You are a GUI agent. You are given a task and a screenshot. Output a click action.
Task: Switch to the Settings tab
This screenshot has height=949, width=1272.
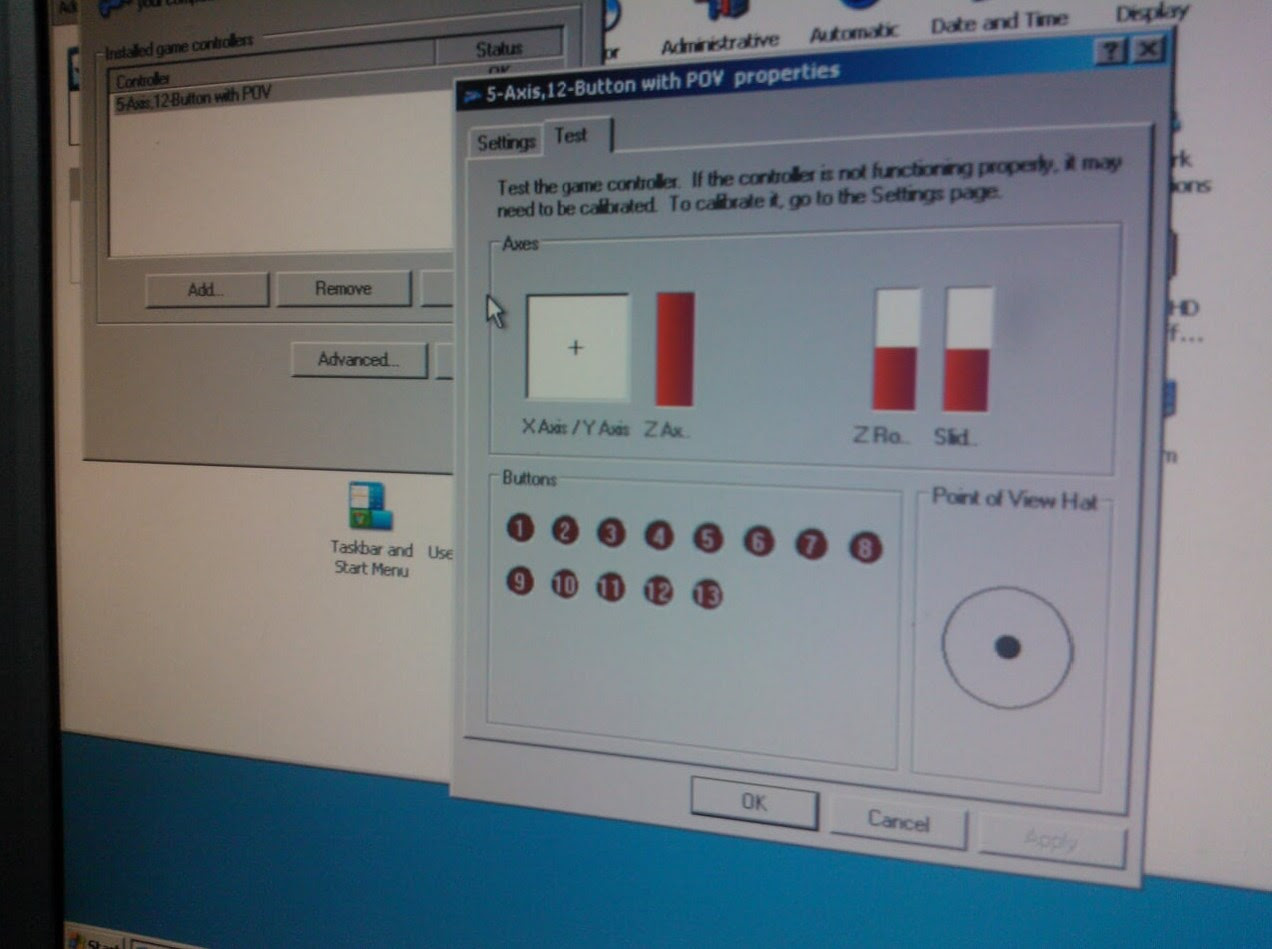505,142
